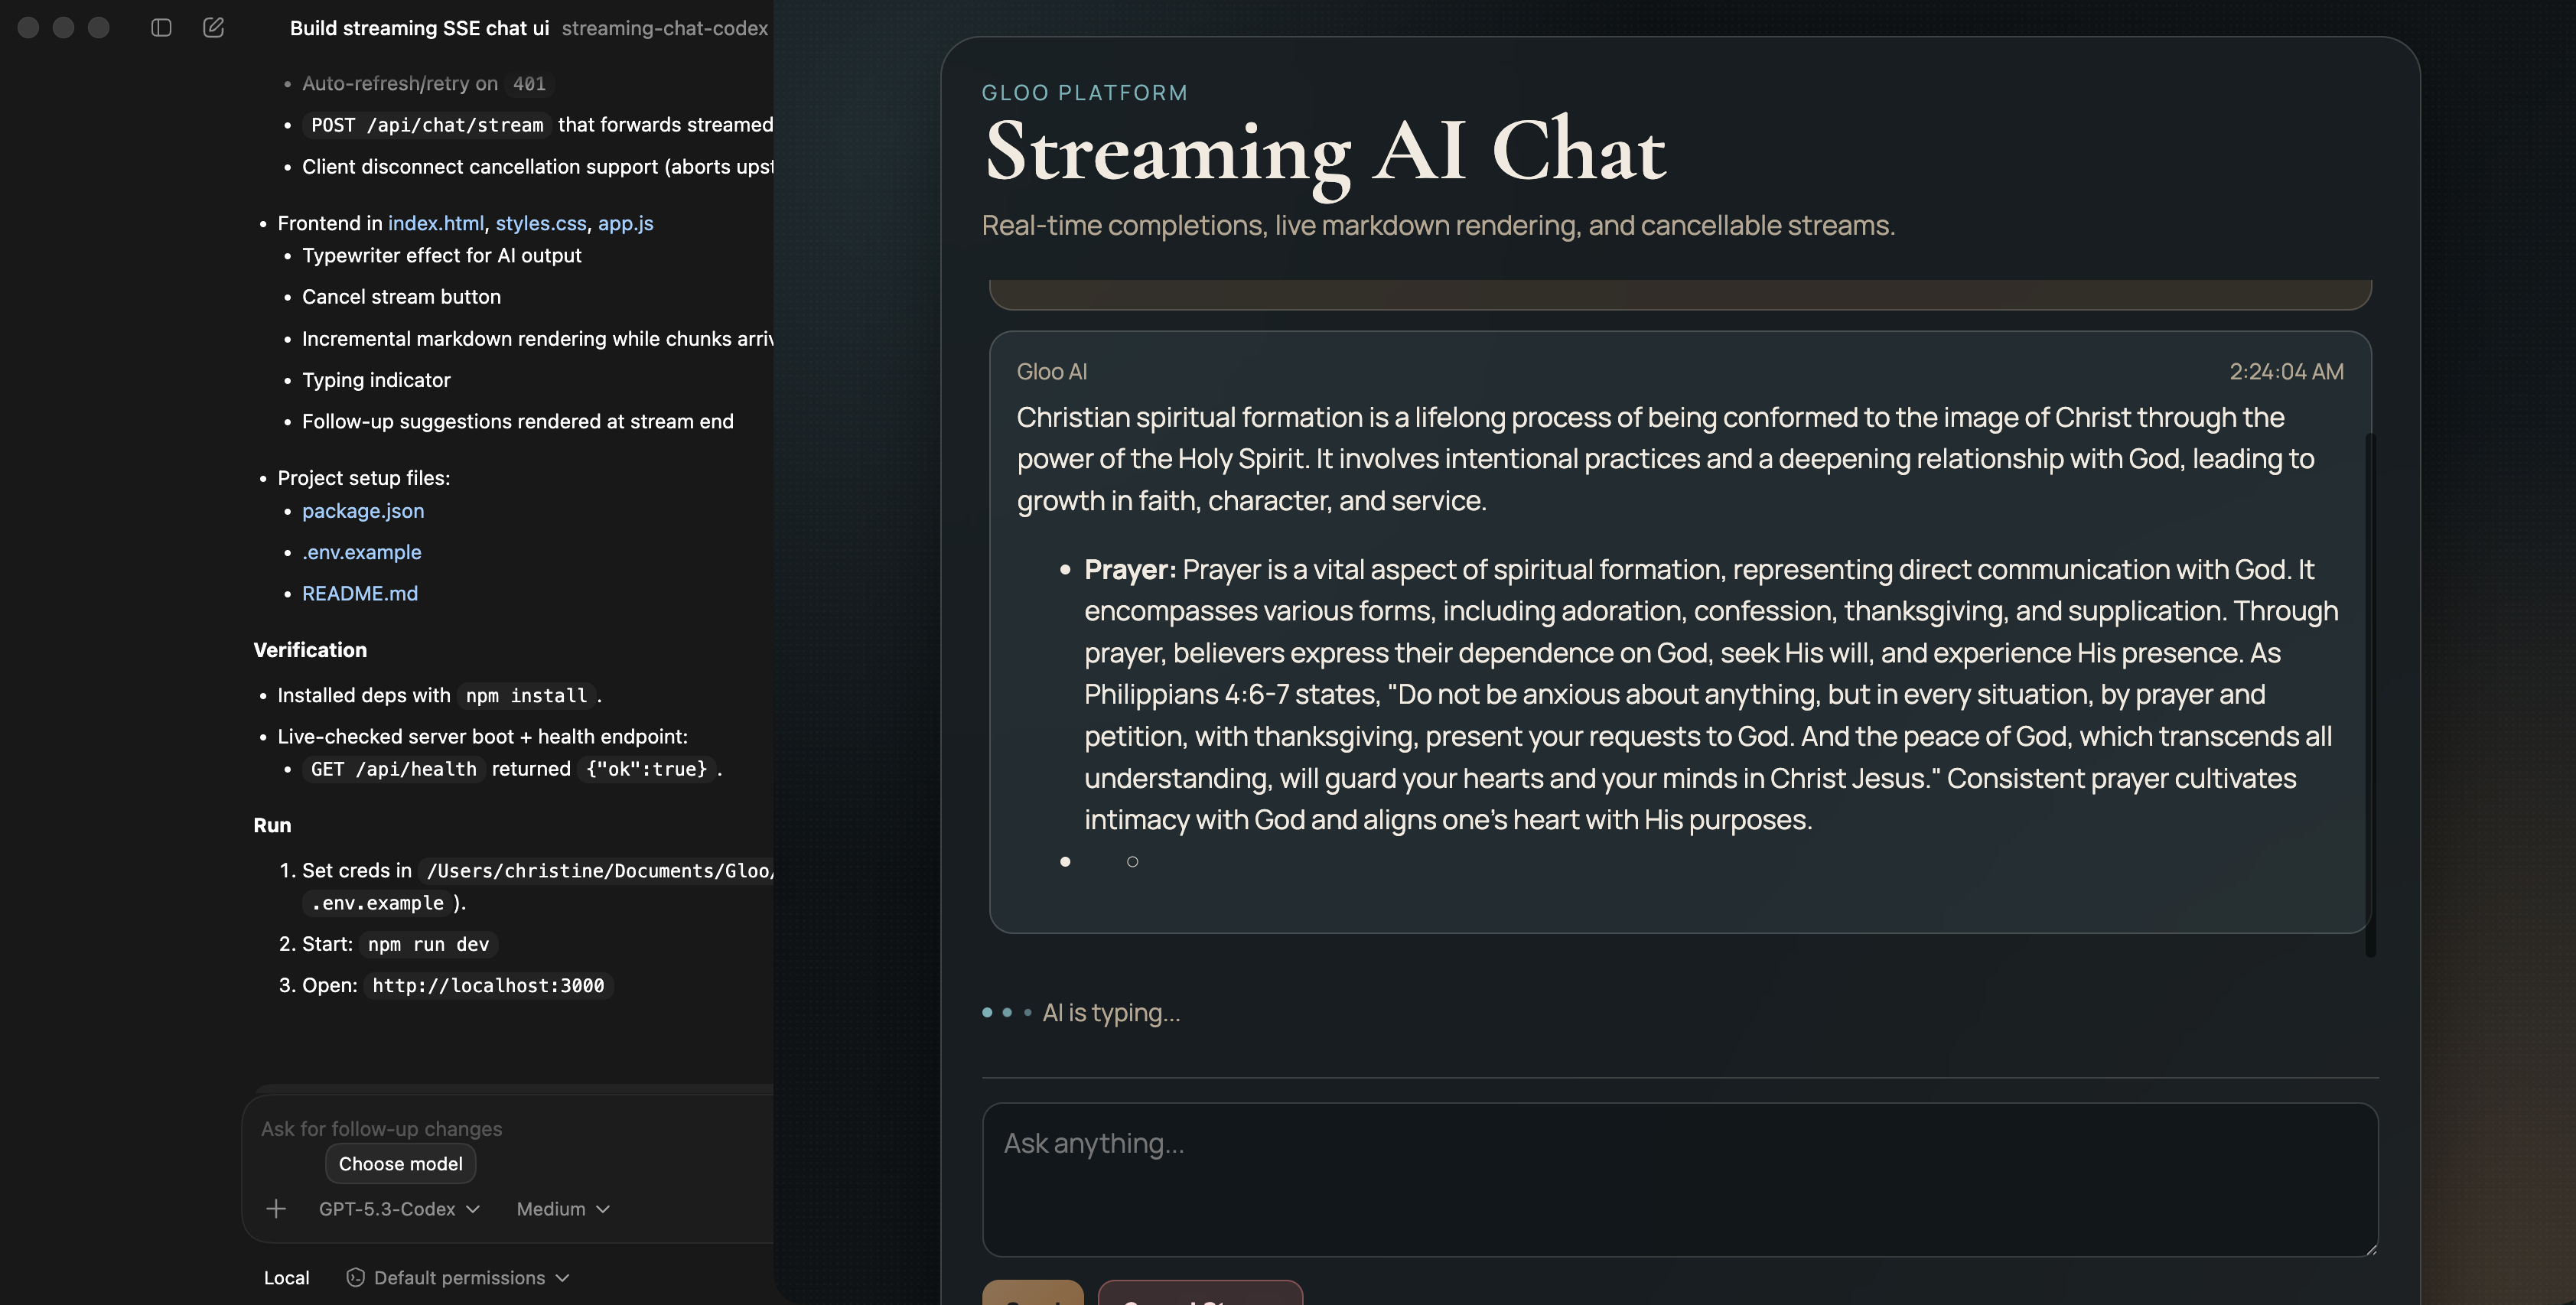Open the Medium reasoning effort dropdown
The height and width of the screenshot is (1305, 2576).
point(561,1208)
